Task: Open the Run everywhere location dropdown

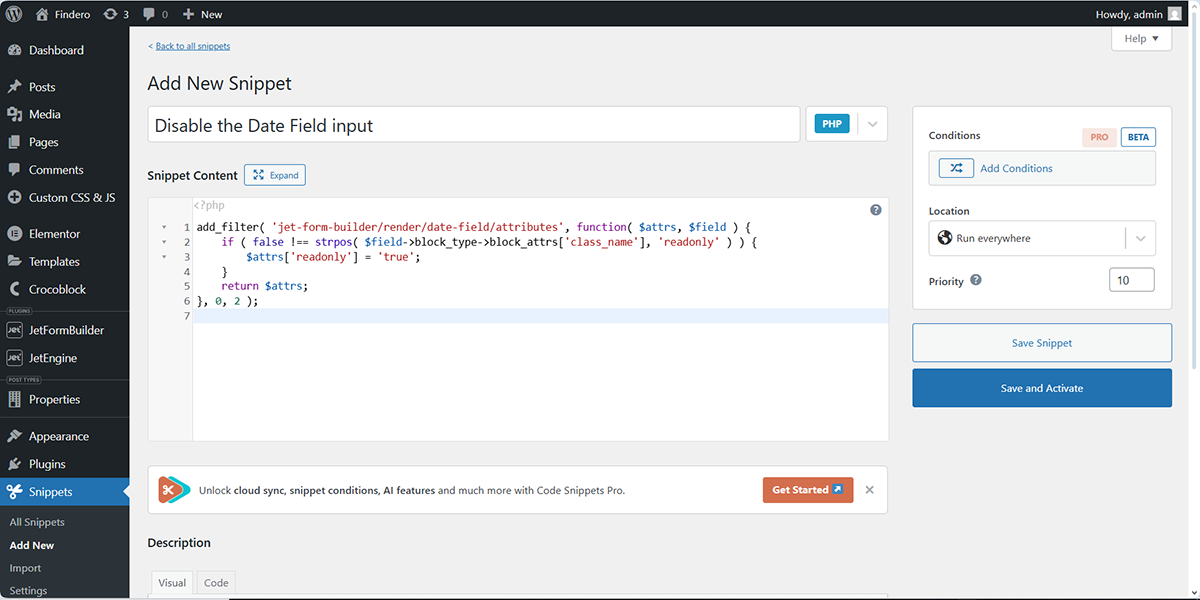Action: pyautogui.click(x=1042, y=238)
